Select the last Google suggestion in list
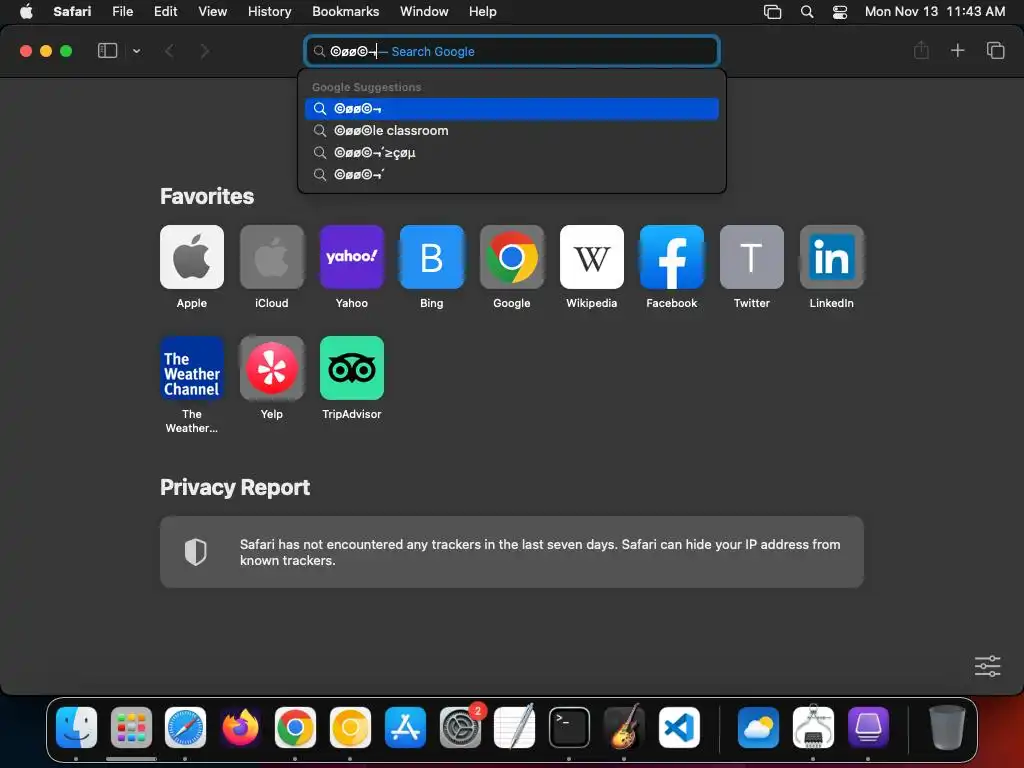This screenshot has height=768, width=1024. point(511,174)
